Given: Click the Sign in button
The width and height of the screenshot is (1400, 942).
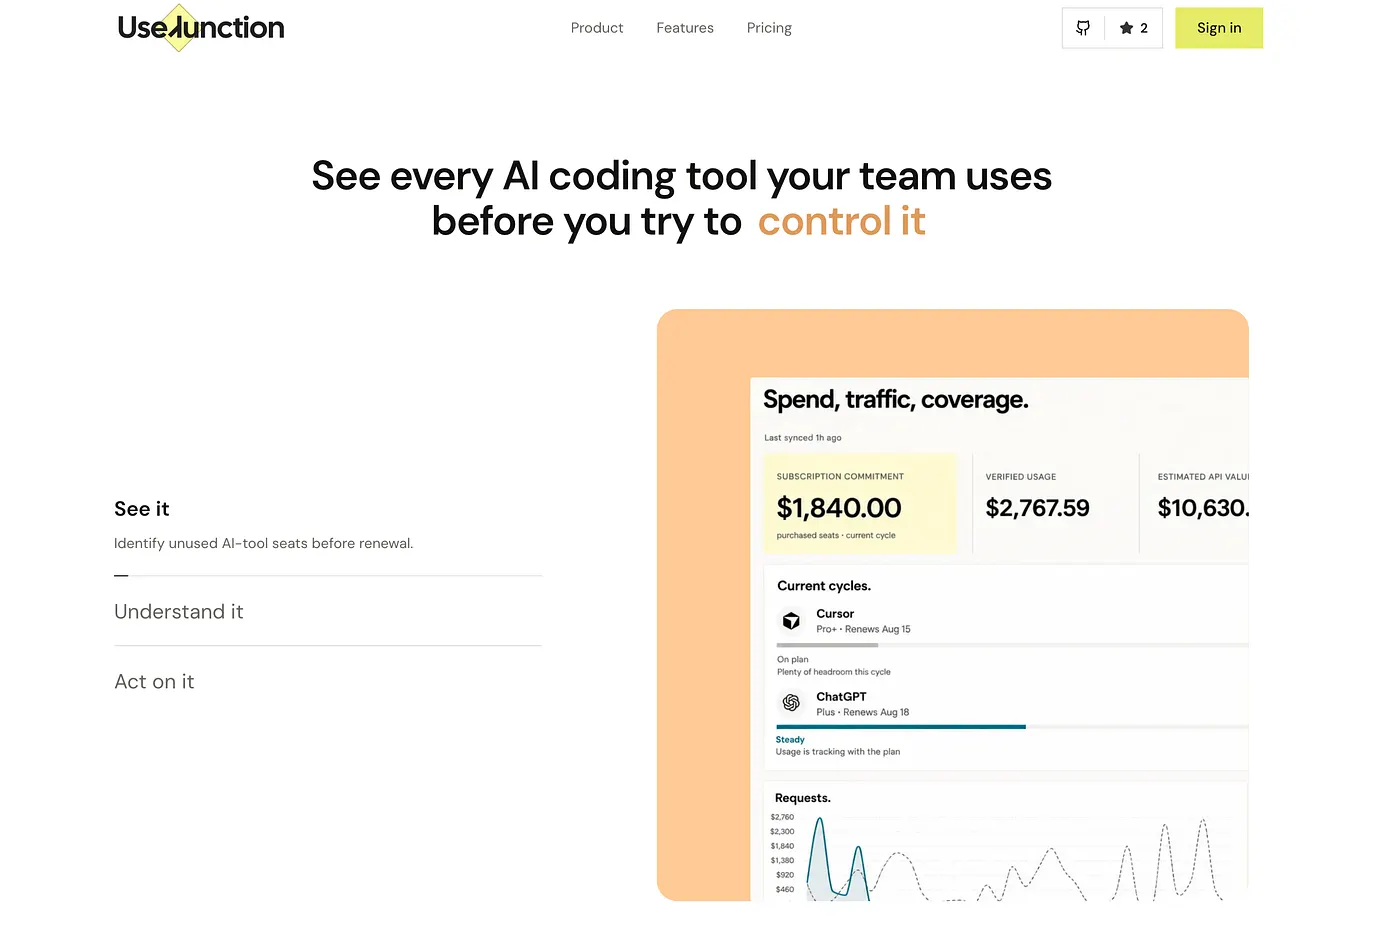Looking at the screenshot, I should (1219, 28).
